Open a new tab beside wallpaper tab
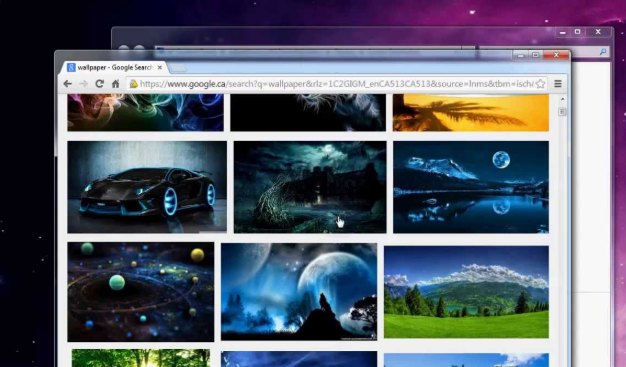Screen dimensions: 626x367 [x=178, y=68]
